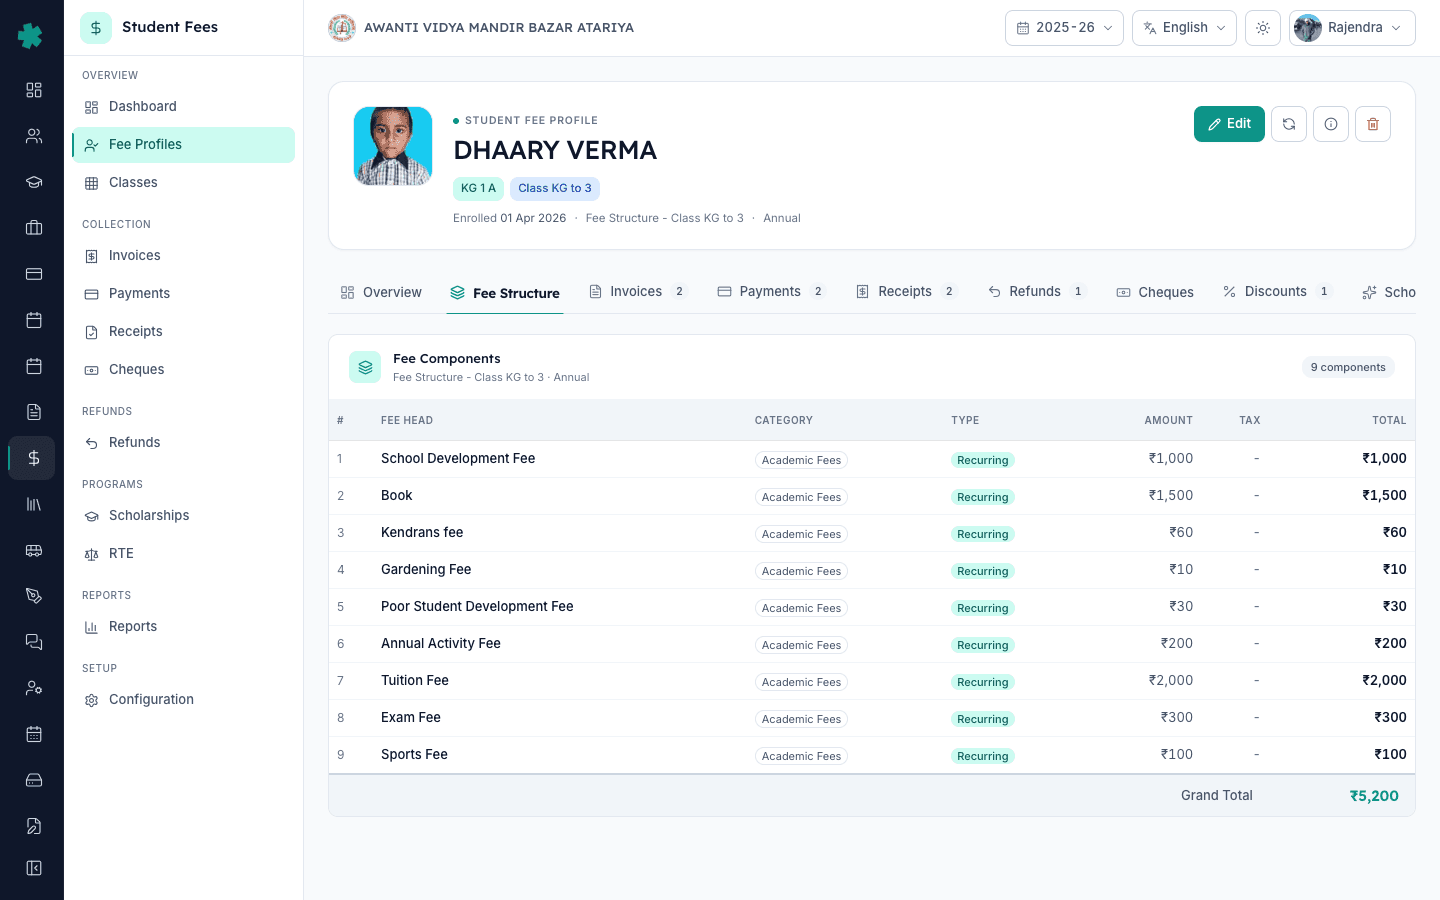Click Dhaary Verma's profile photo
Screen dimensions: 1440x900
click(x=393, y=146)
